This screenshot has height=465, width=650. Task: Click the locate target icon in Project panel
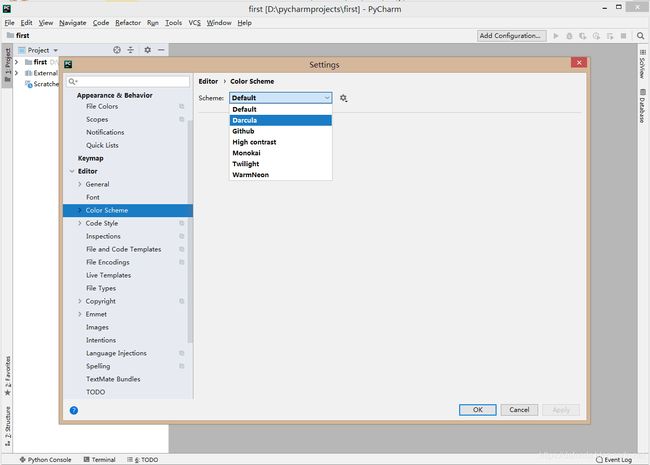click(117, 50)
